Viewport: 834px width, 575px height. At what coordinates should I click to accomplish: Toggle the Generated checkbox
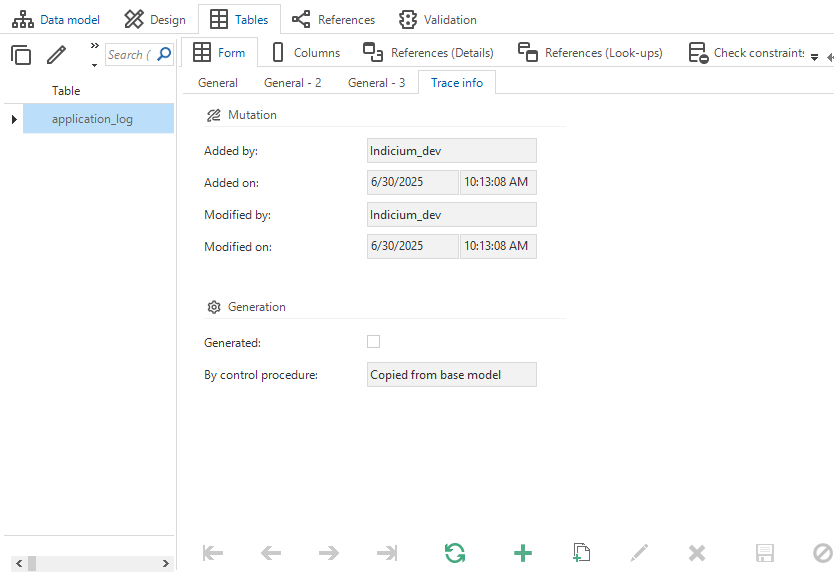tap(373, 341)
